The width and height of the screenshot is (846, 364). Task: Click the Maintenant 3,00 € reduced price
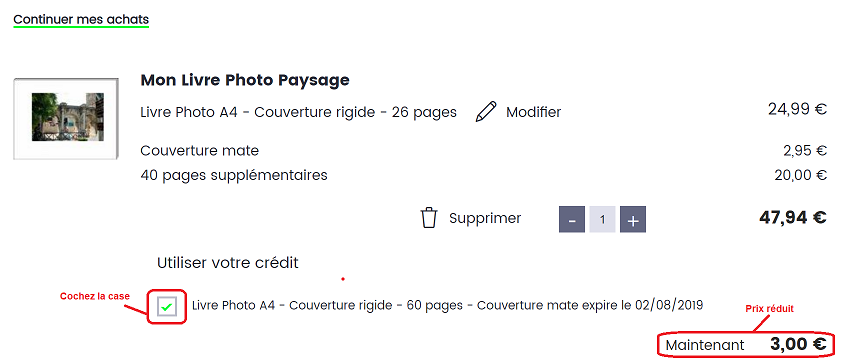(x=746, y=345)
